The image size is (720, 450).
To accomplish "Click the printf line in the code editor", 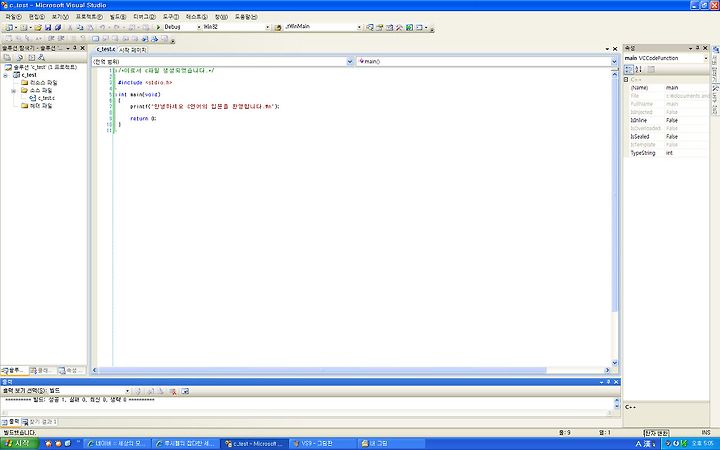I will 204,107.
